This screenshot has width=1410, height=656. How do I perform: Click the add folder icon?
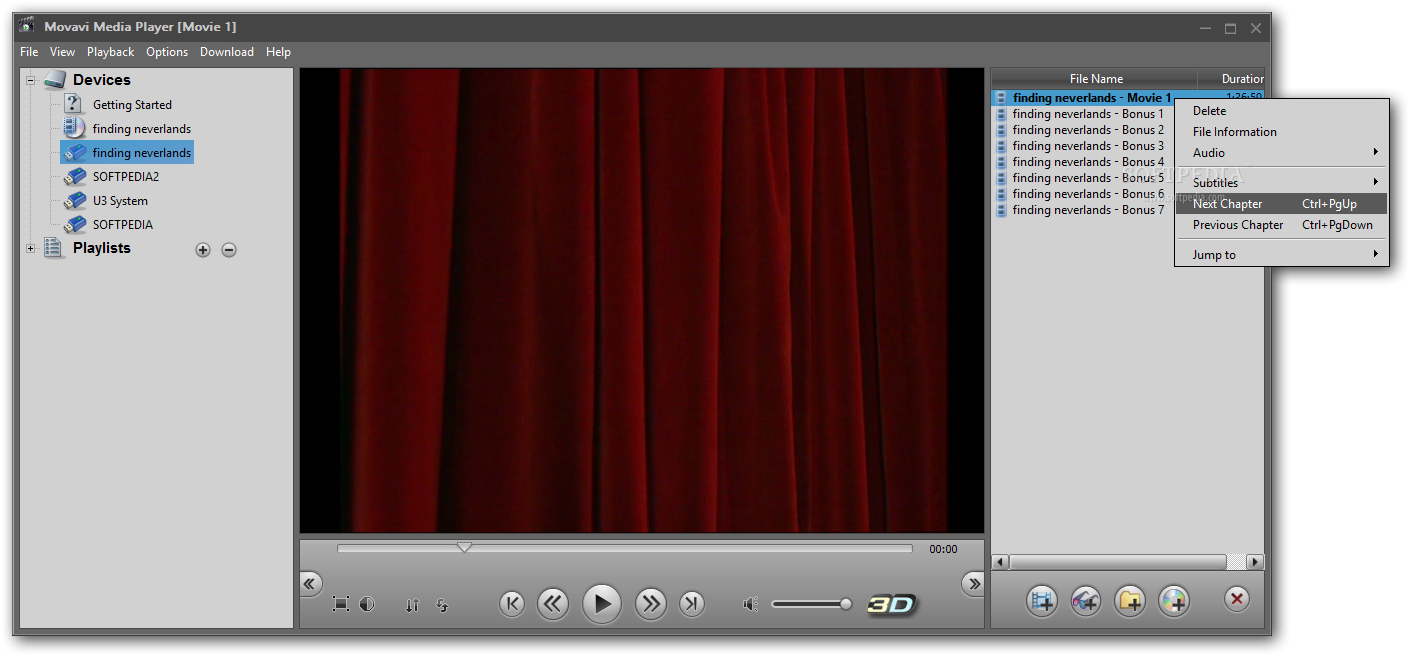tap(1130, 600)
